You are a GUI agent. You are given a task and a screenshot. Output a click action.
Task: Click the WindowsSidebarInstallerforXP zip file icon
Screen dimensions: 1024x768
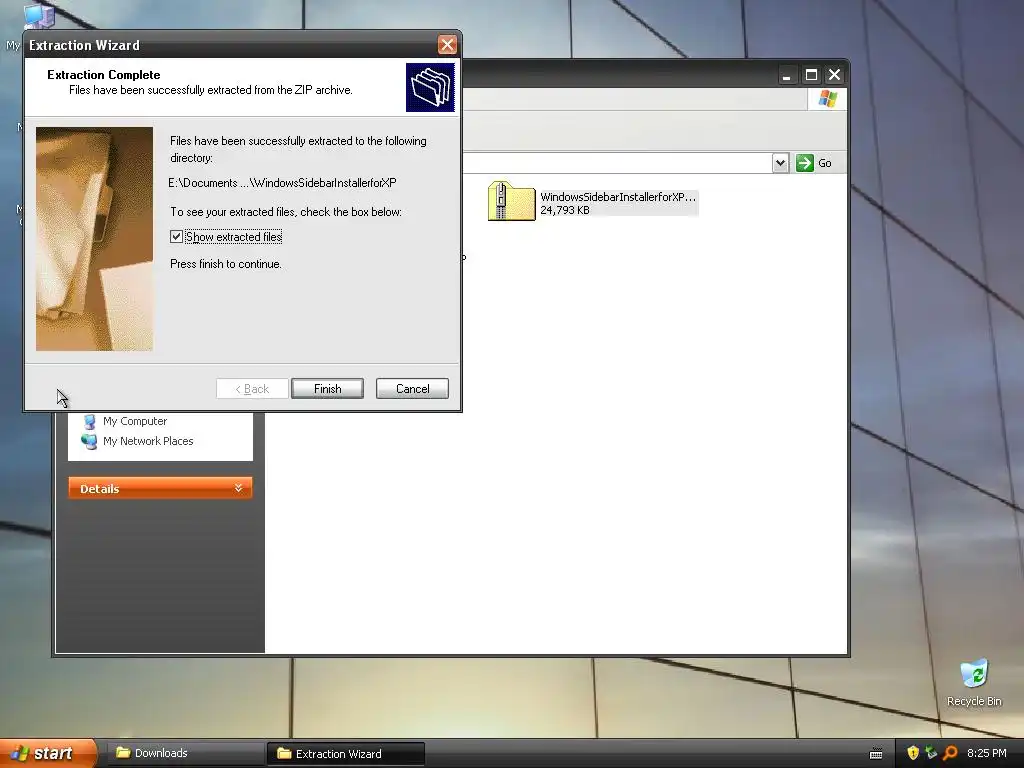pos(511,201)
